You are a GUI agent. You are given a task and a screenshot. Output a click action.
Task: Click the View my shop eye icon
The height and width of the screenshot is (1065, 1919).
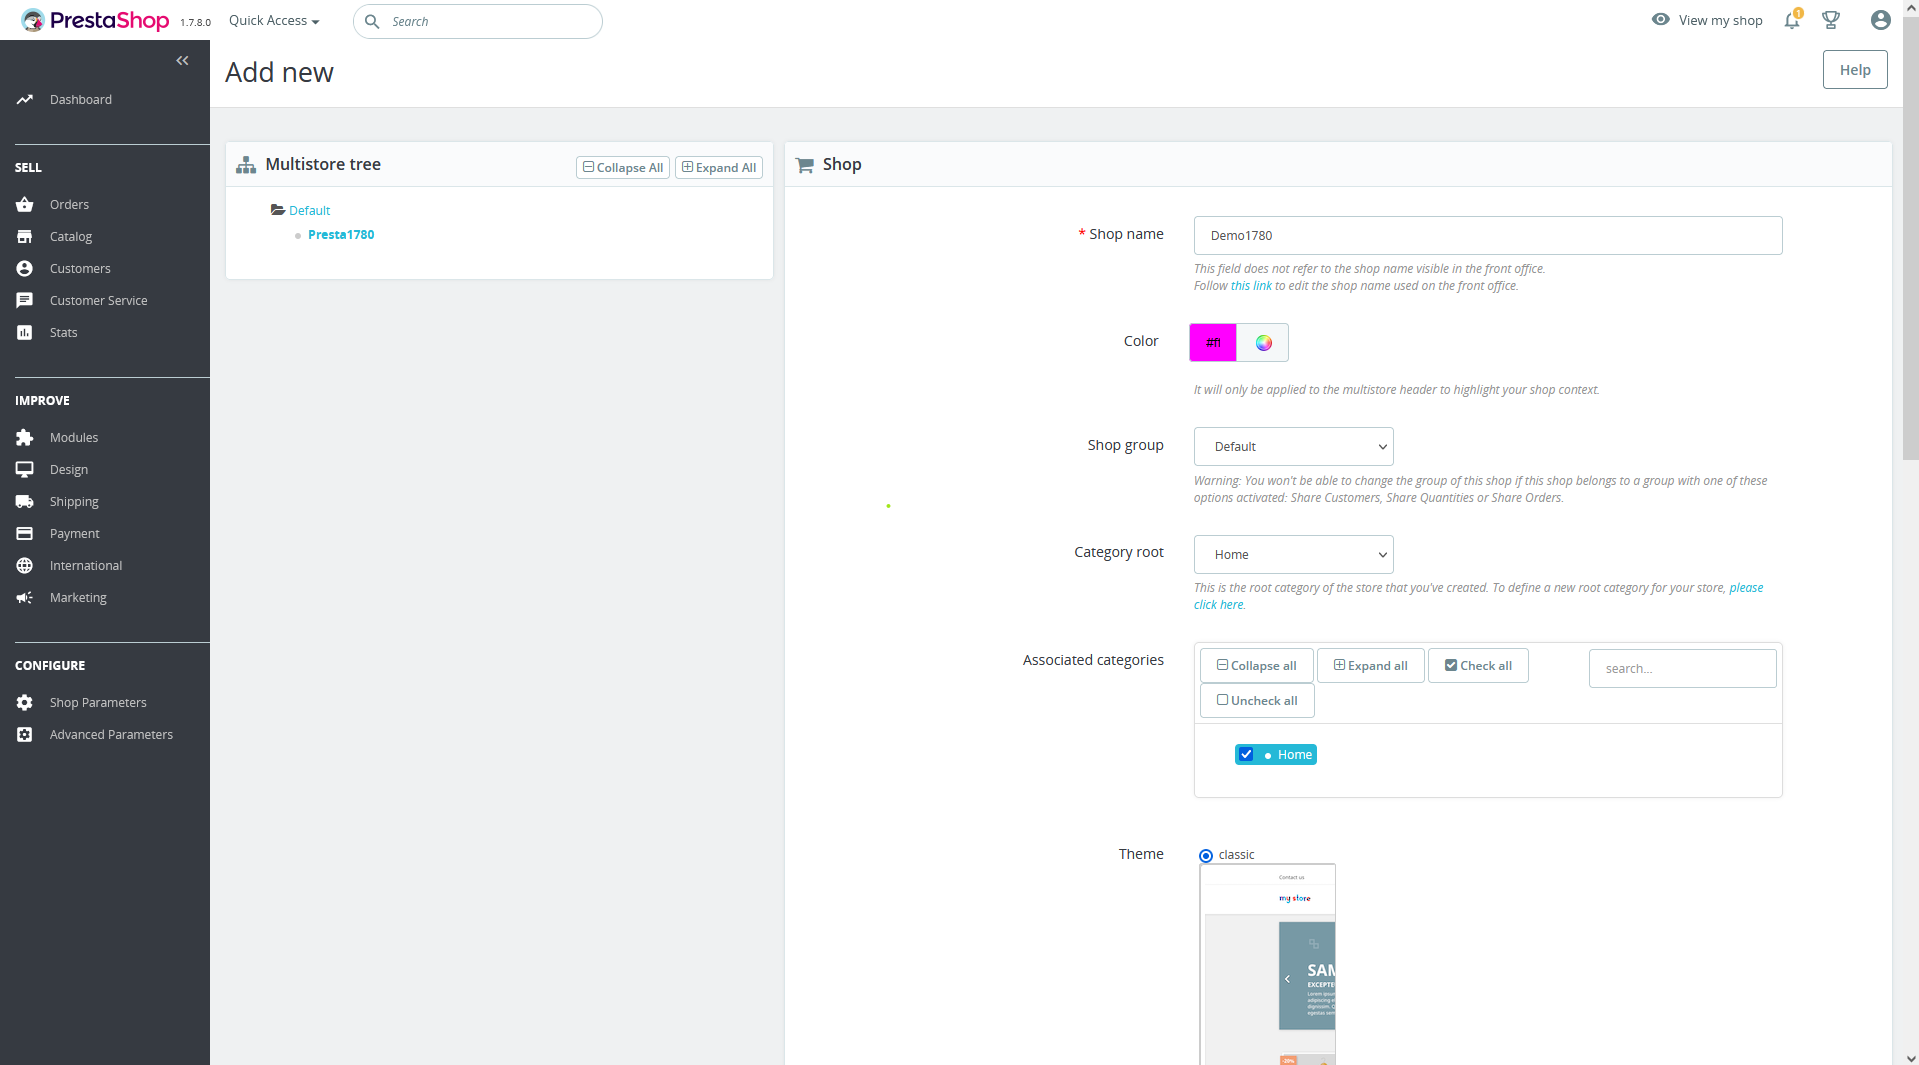tap(1660, 20)
